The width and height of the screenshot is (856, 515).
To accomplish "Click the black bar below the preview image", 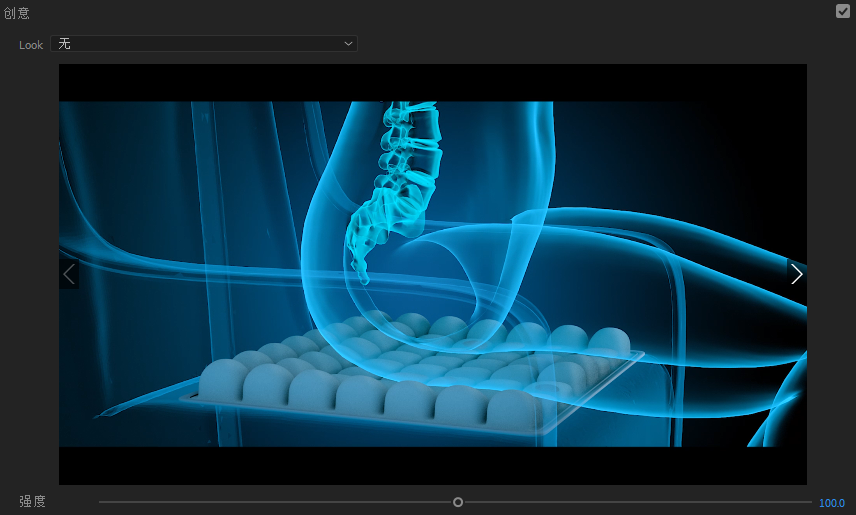I will [x=433, y=466].
